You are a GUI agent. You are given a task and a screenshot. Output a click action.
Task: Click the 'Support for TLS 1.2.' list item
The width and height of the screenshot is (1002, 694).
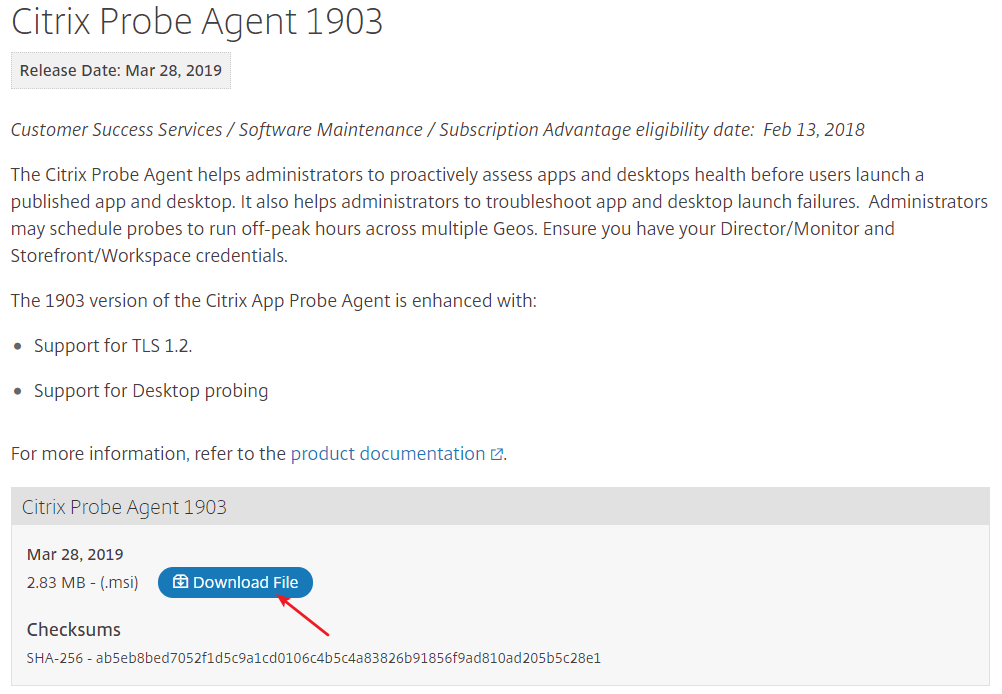(x=113, y=346)
